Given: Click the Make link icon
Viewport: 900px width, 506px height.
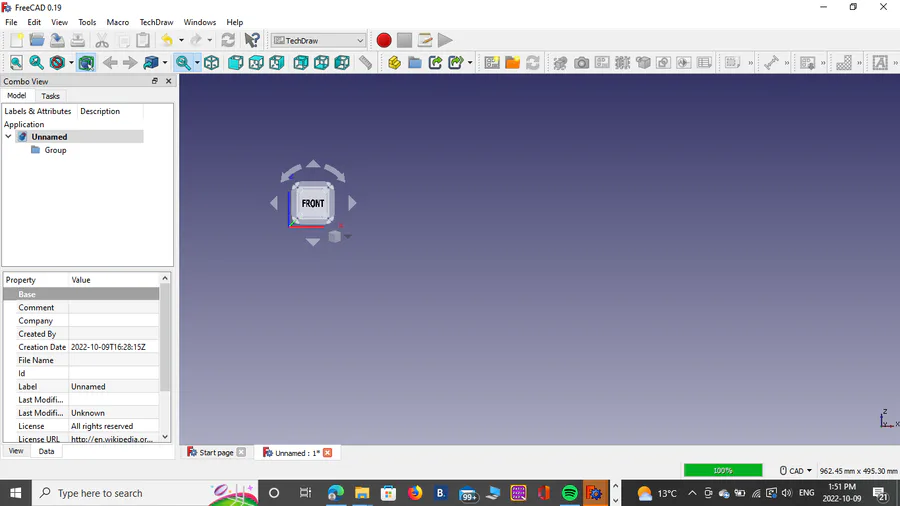Looking at the screenshot, I should [x=435, y=63].
